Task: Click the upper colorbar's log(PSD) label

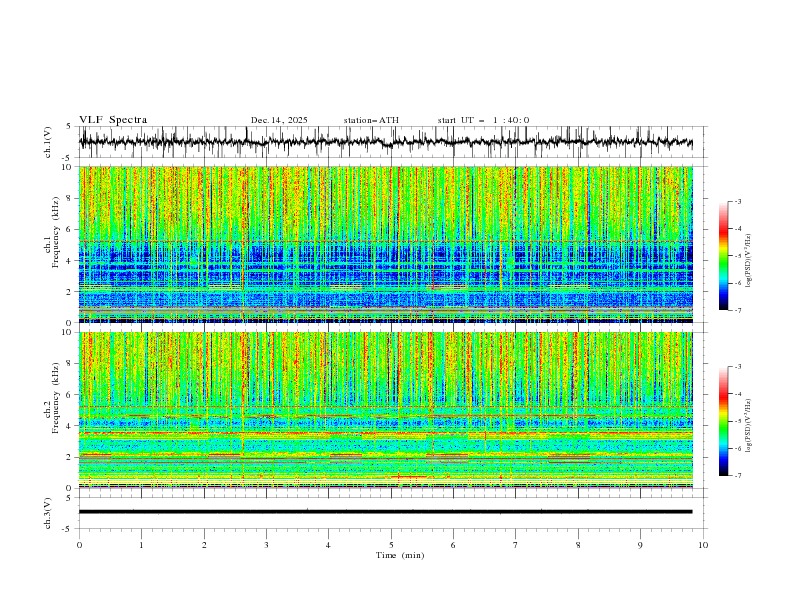Action: coord(749,261)
